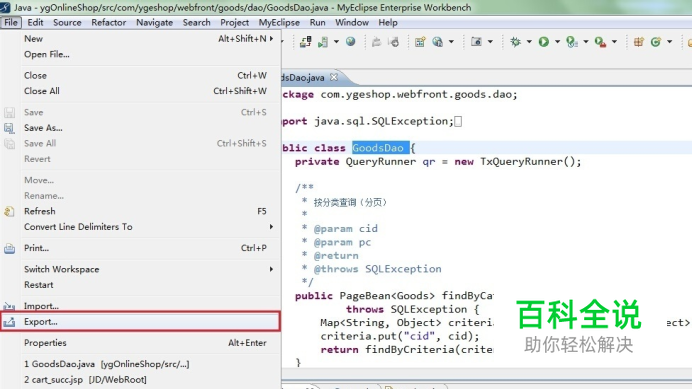Click the Save All menu entry

[x=140, y=144]
